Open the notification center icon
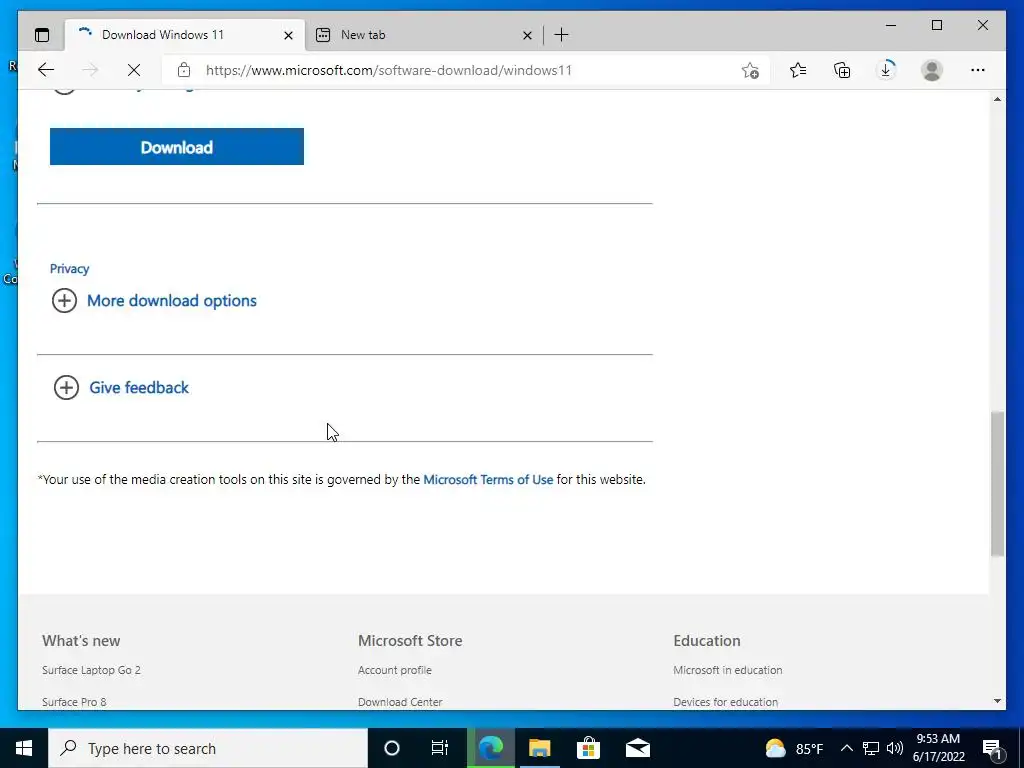Screen dimensions: 1024x768 (992, 749)
